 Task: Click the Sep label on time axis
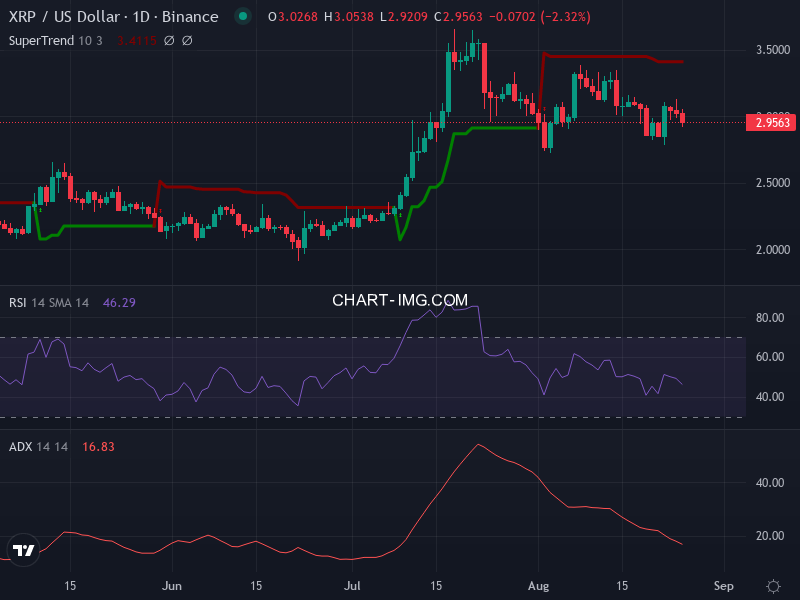(x=723, y=586)
